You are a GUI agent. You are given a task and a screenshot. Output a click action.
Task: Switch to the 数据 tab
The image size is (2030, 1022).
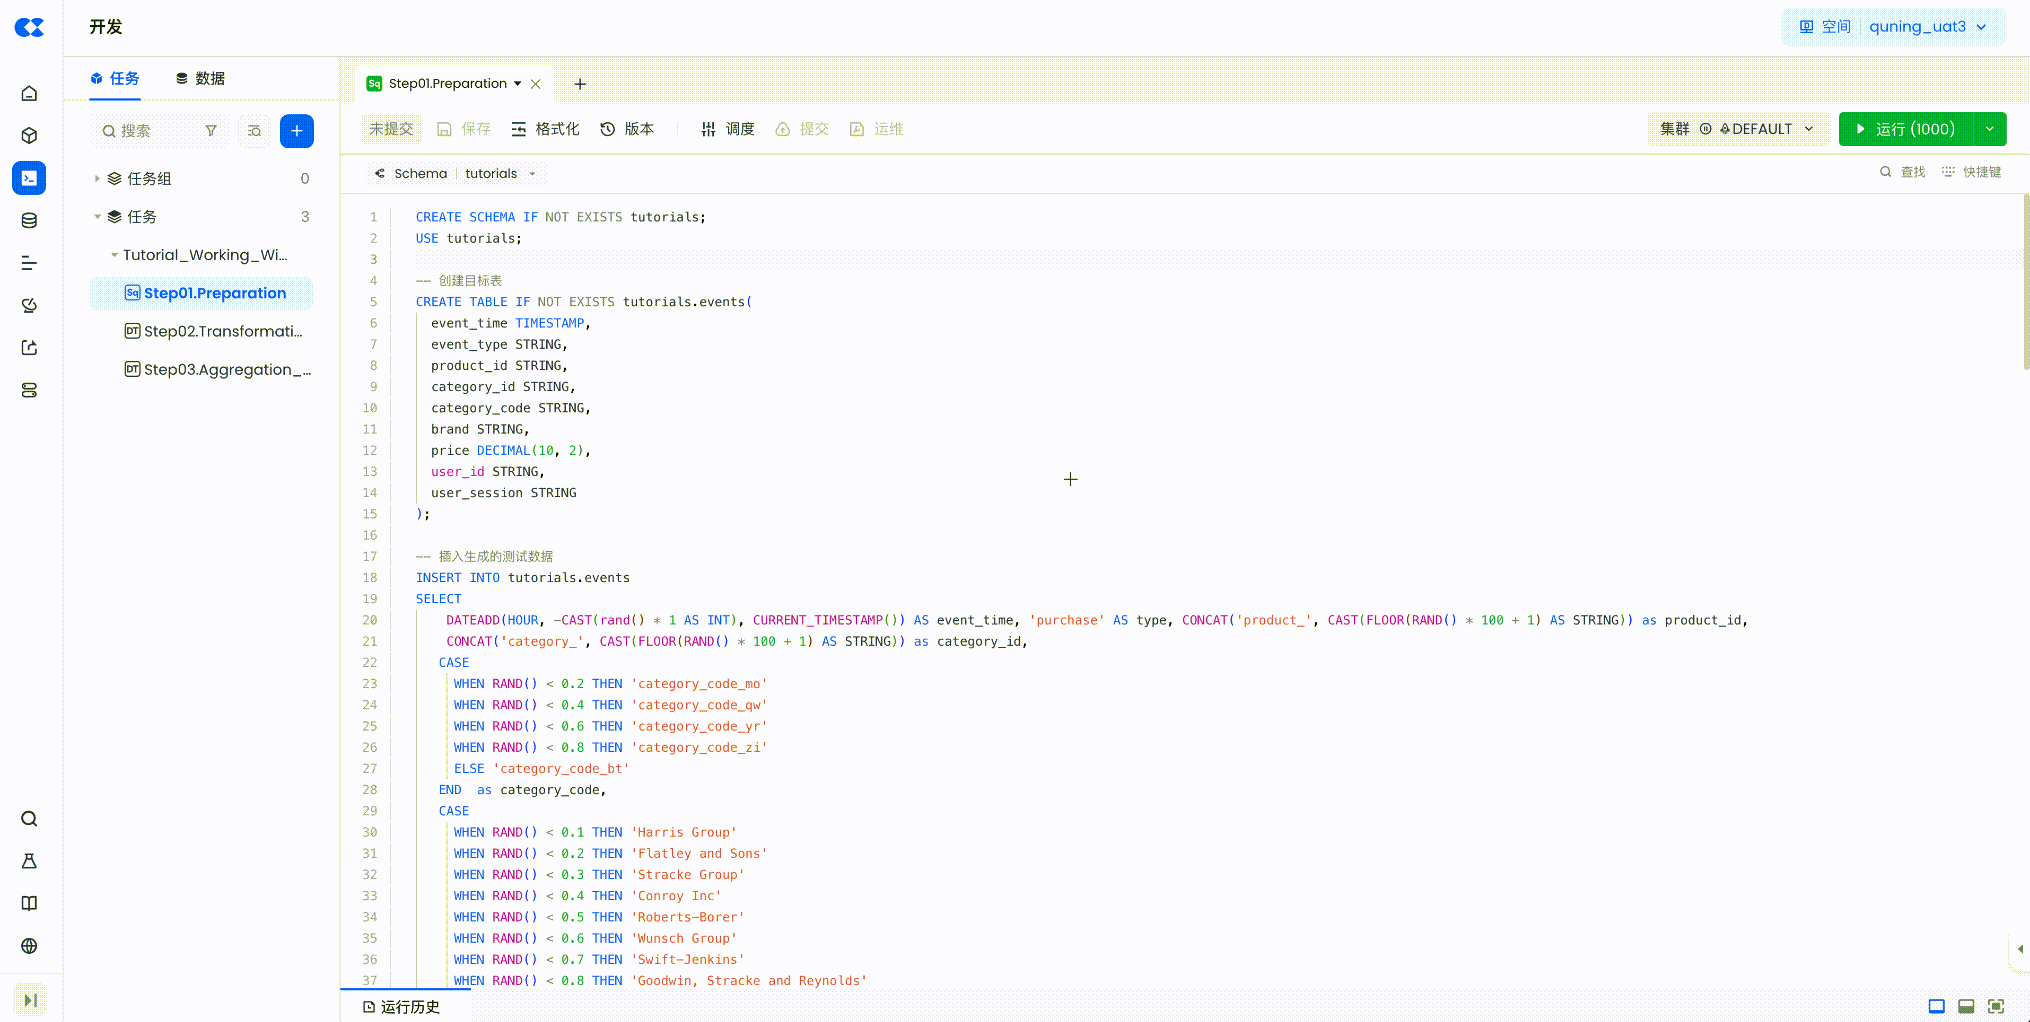pyautogui.click(x=200, y=78)
